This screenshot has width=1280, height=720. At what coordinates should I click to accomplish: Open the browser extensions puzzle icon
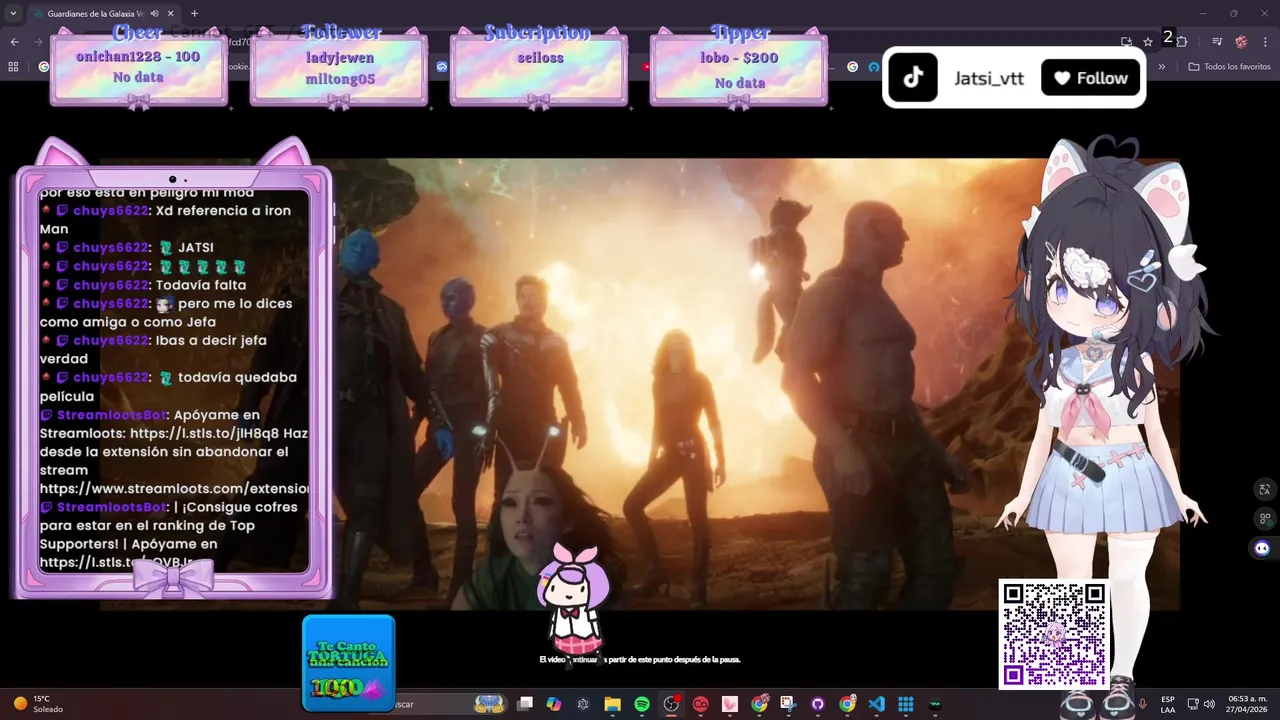(1182, 41)
